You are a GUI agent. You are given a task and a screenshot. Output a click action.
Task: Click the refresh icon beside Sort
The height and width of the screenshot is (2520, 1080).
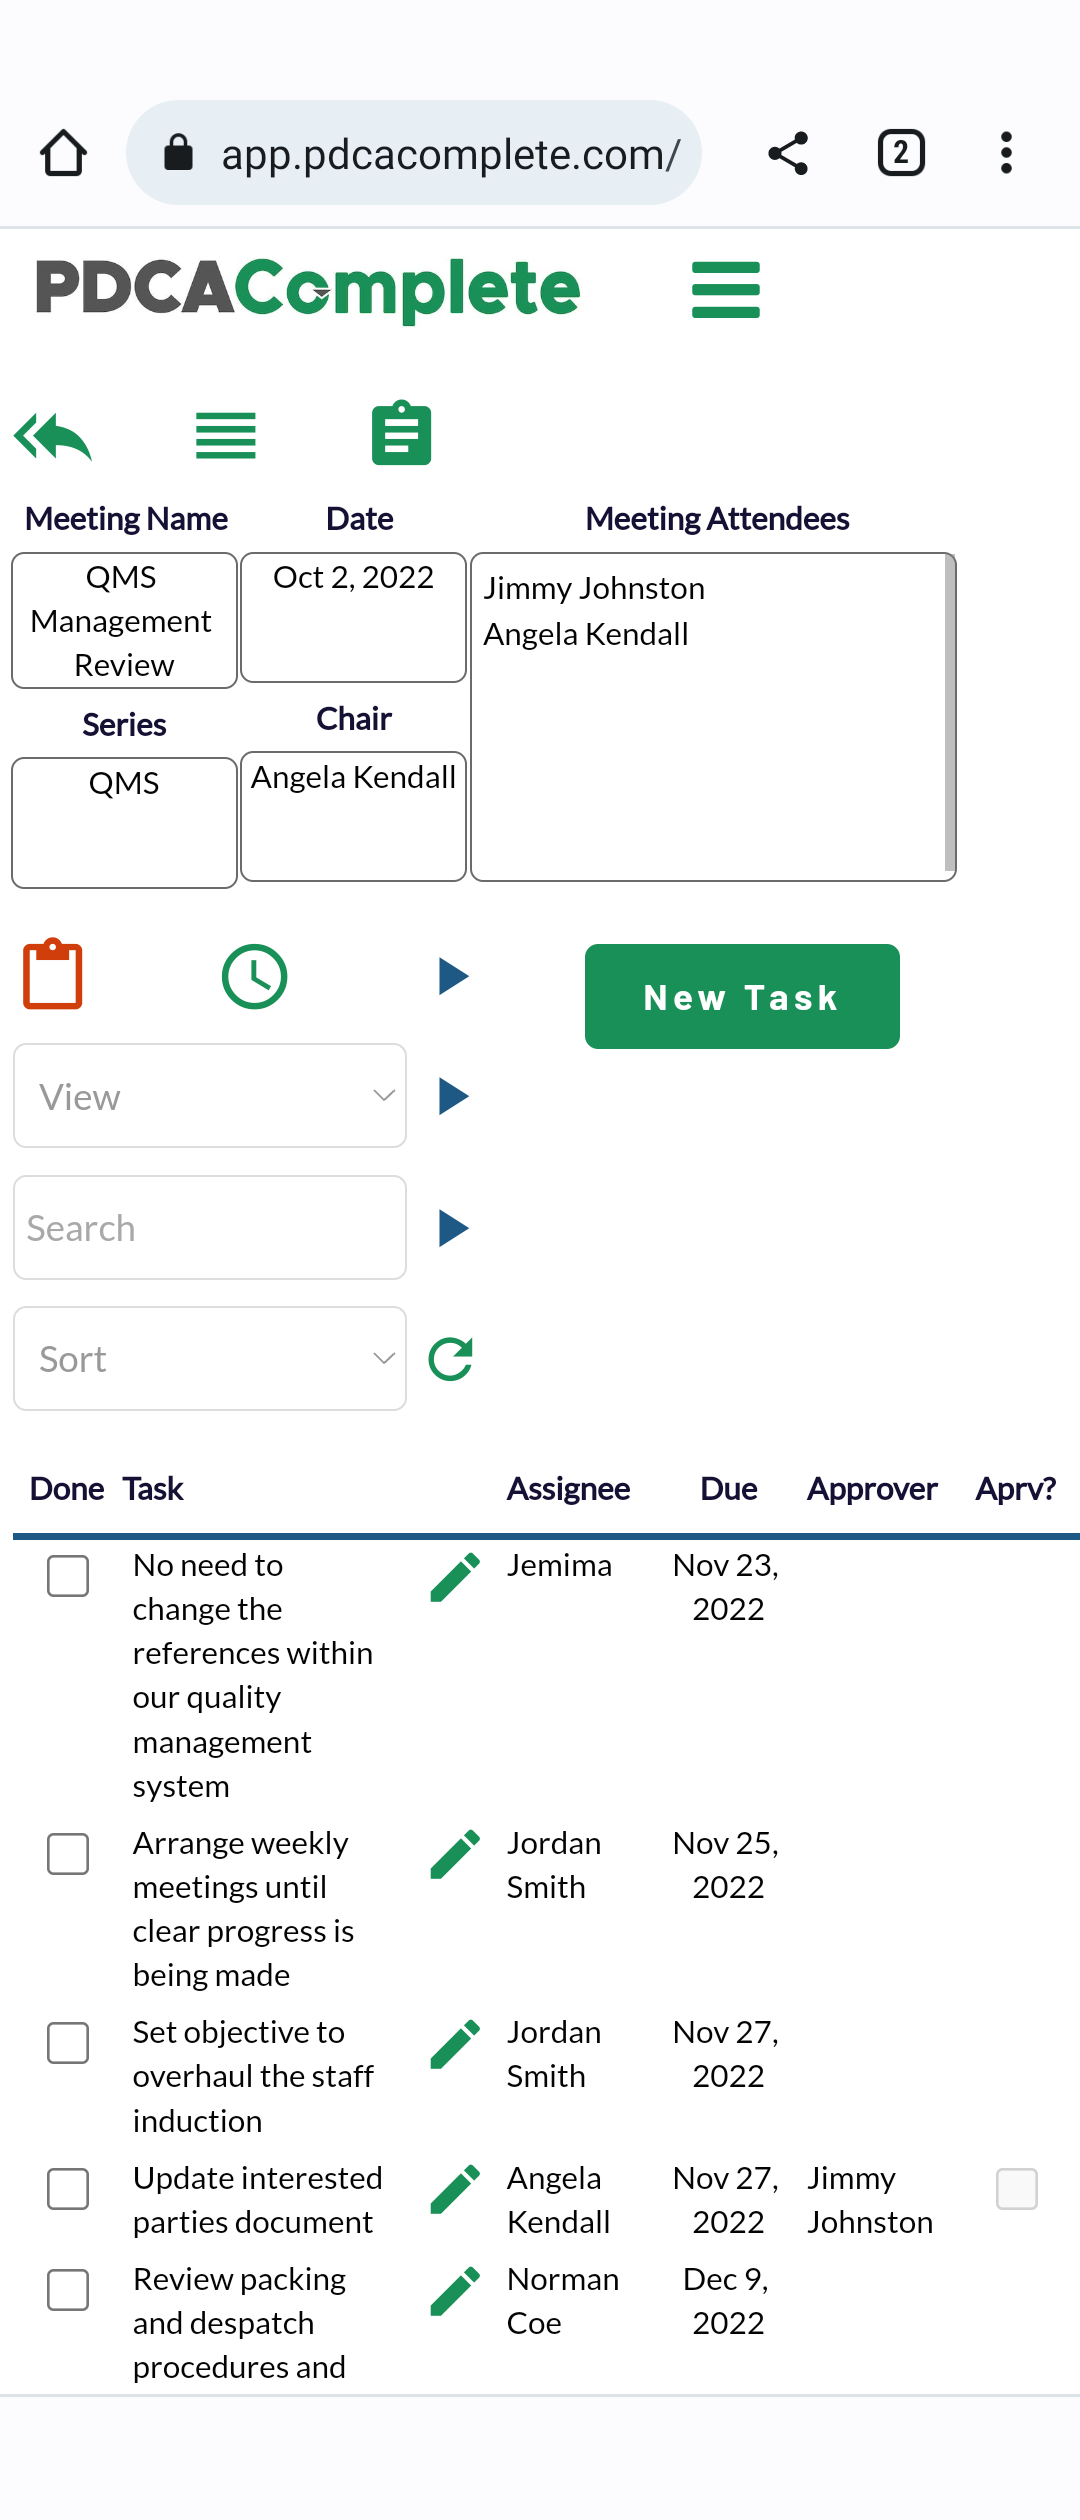point(451,1359)
